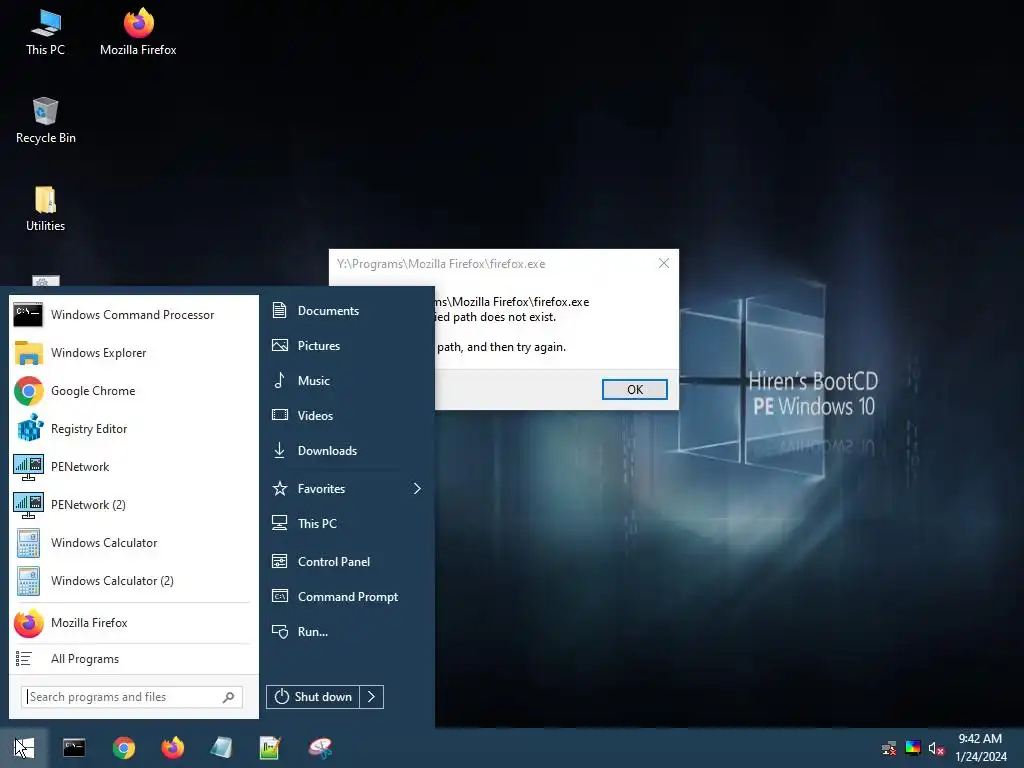
Task: Expand the Favorites submenu arrow
Action: click(x=417, y=488)
